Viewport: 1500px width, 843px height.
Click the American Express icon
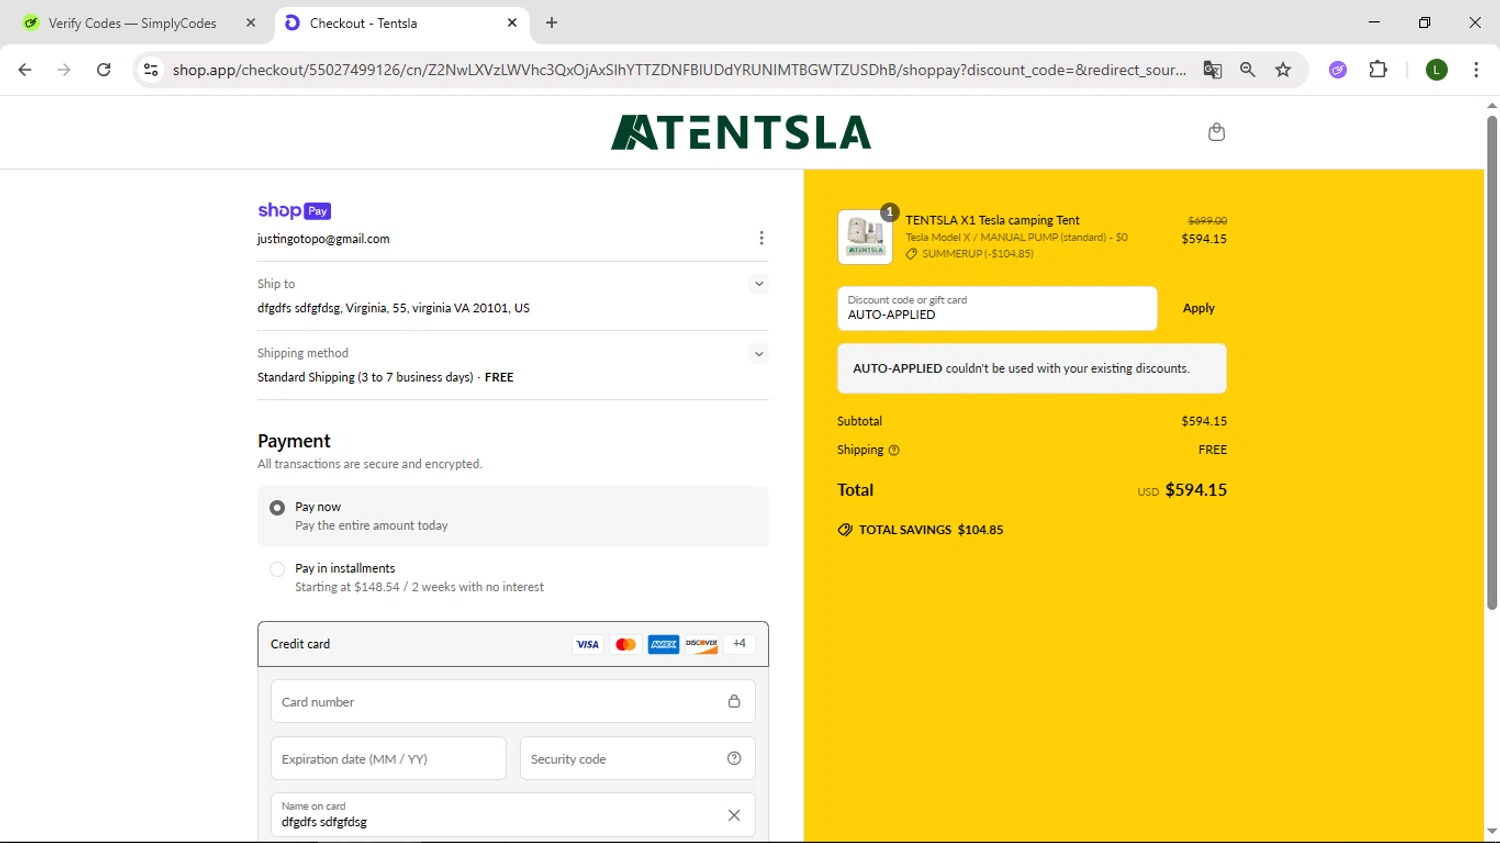click(663, 644)
